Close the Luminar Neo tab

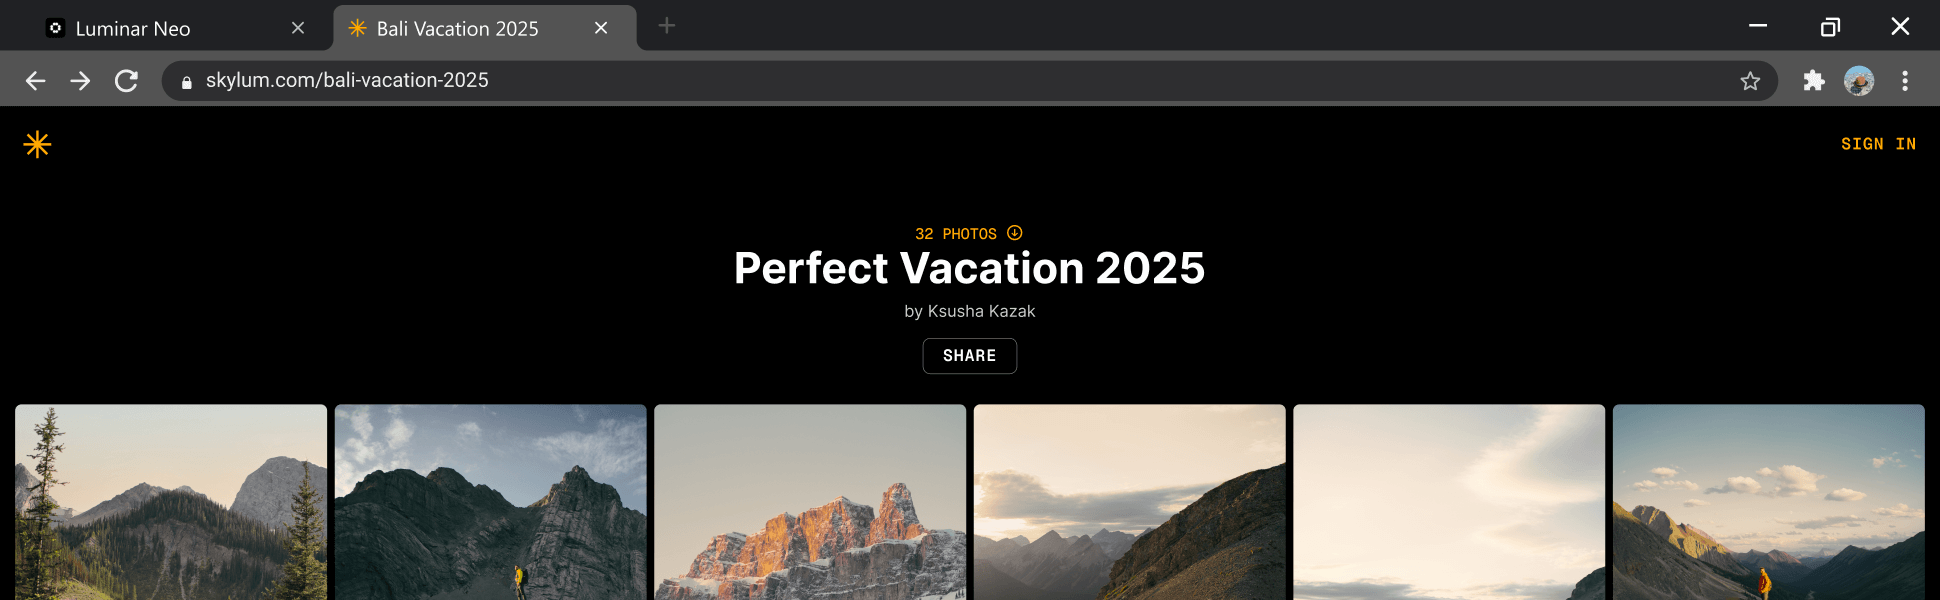pos(298,28)
